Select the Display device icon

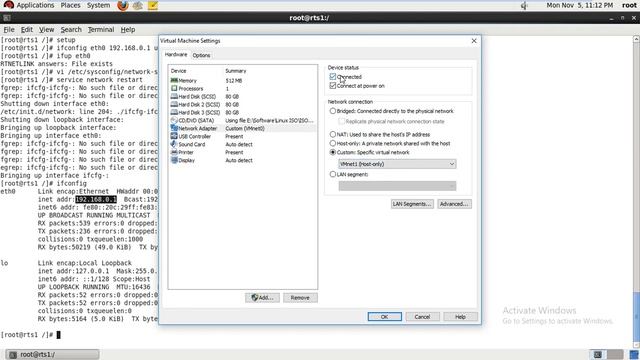tap(174, 160)
